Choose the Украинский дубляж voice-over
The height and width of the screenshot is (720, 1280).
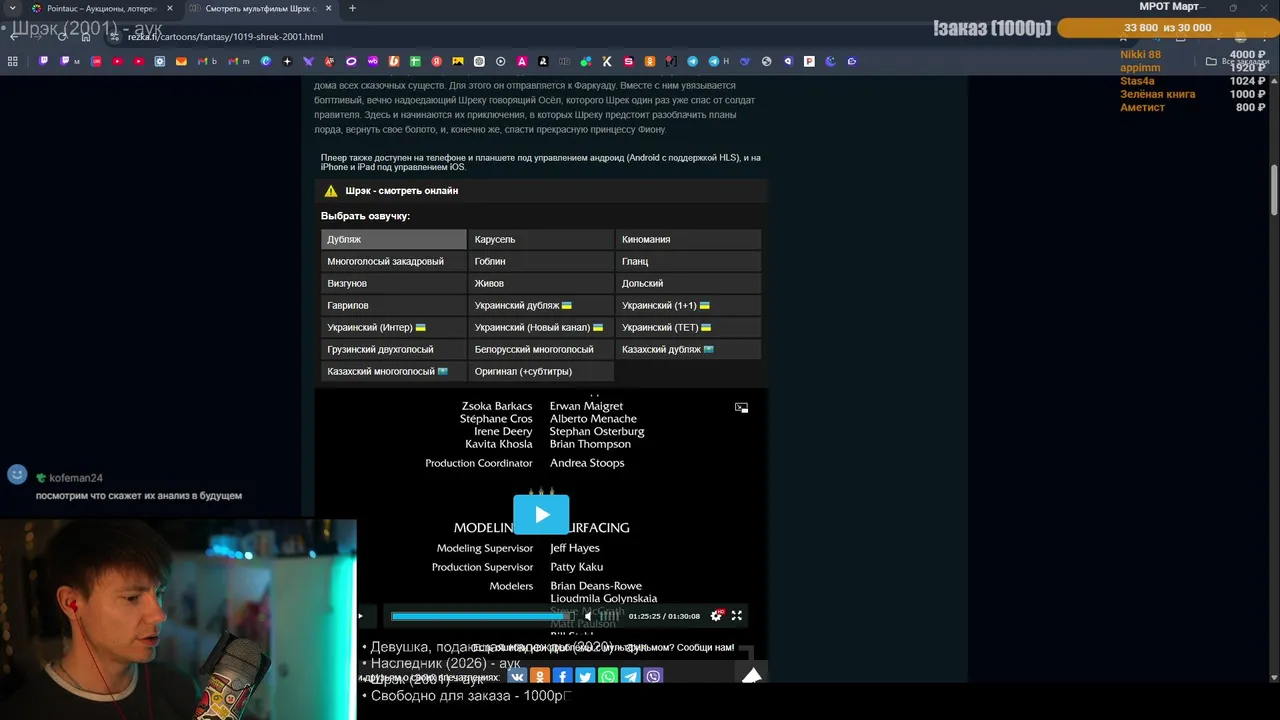point(540,306)
